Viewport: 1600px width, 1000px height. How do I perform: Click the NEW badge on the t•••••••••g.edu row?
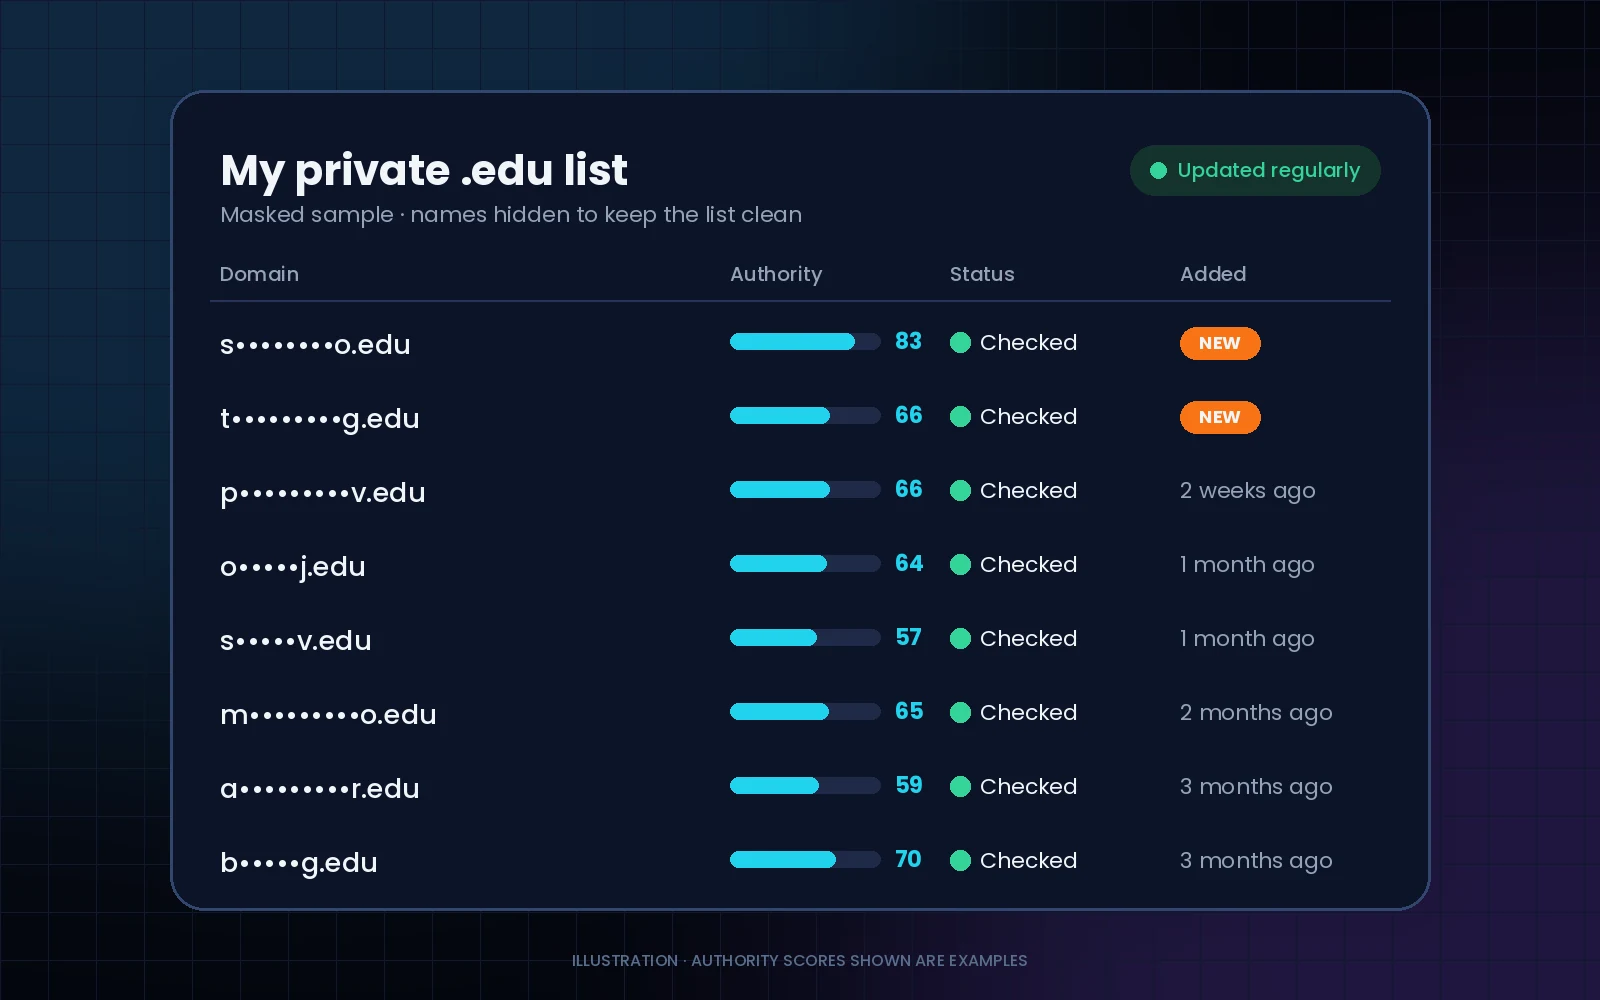point(1220,417)
